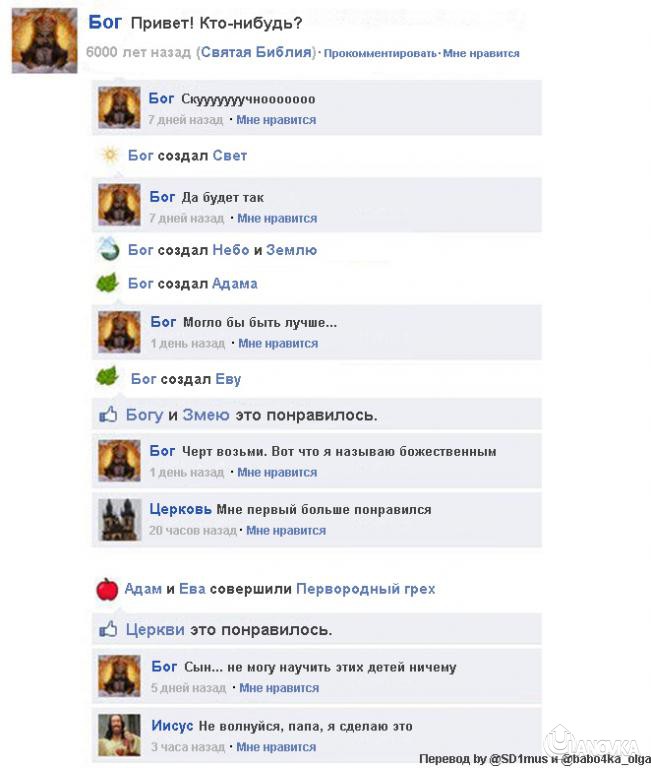651x768 pixels.
Task: Click the 'Иисус' name link
Action: coord(172,725)
